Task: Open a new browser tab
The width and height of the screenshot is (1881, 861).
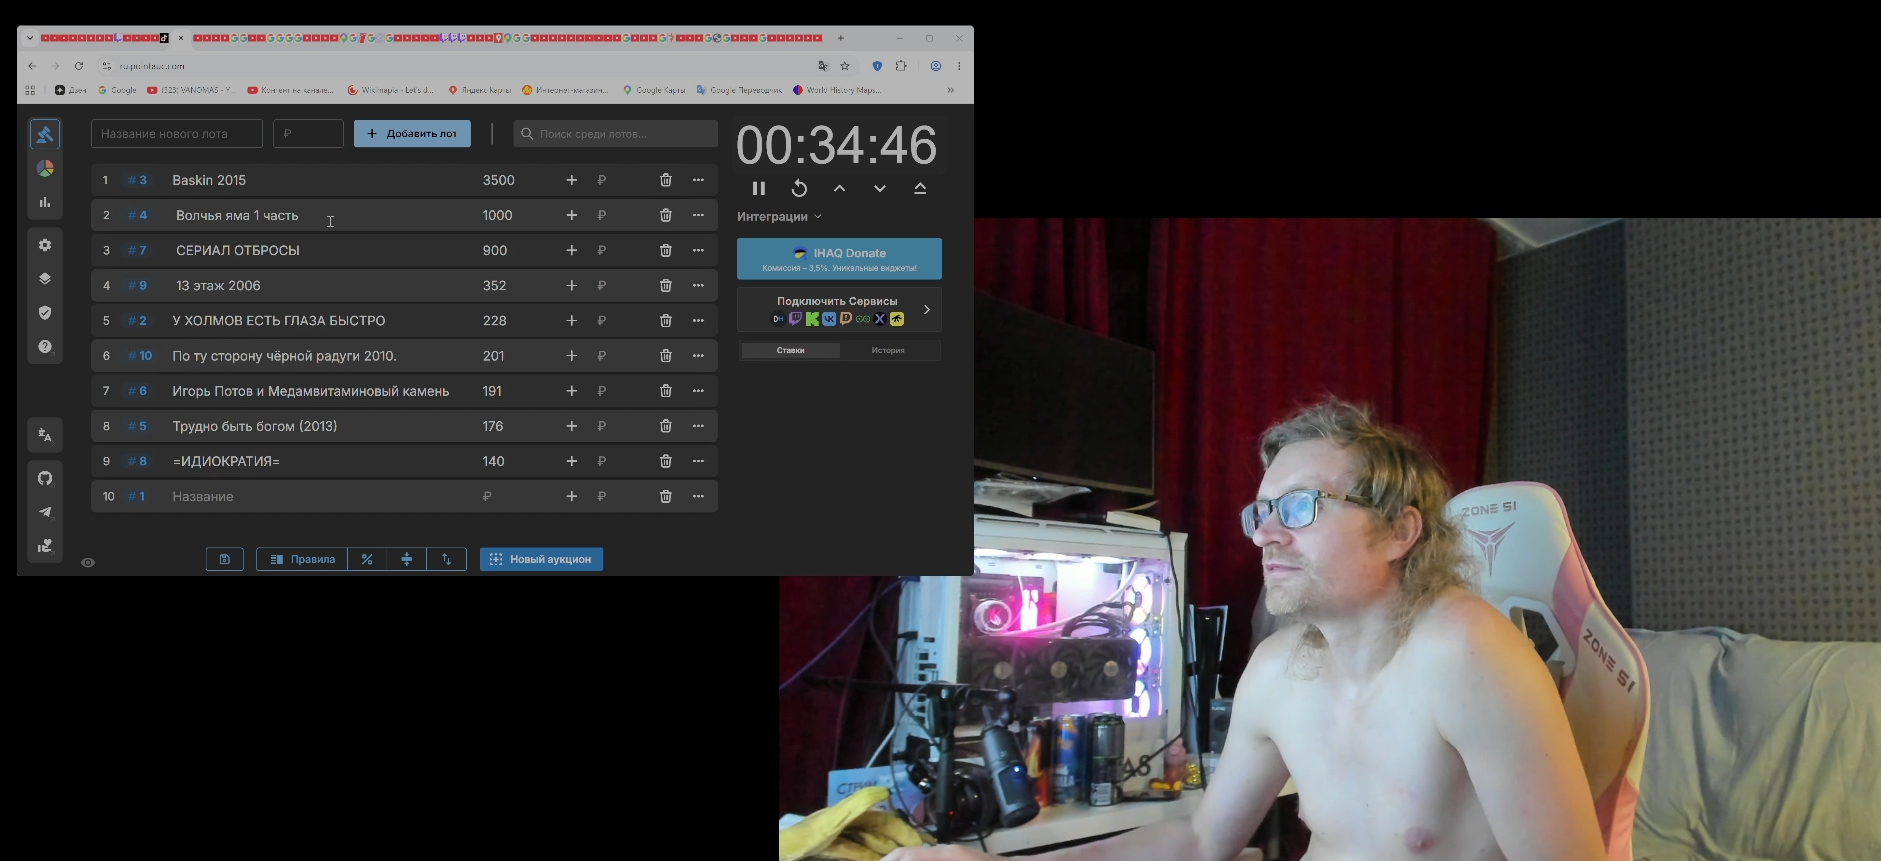Action: 841,38
